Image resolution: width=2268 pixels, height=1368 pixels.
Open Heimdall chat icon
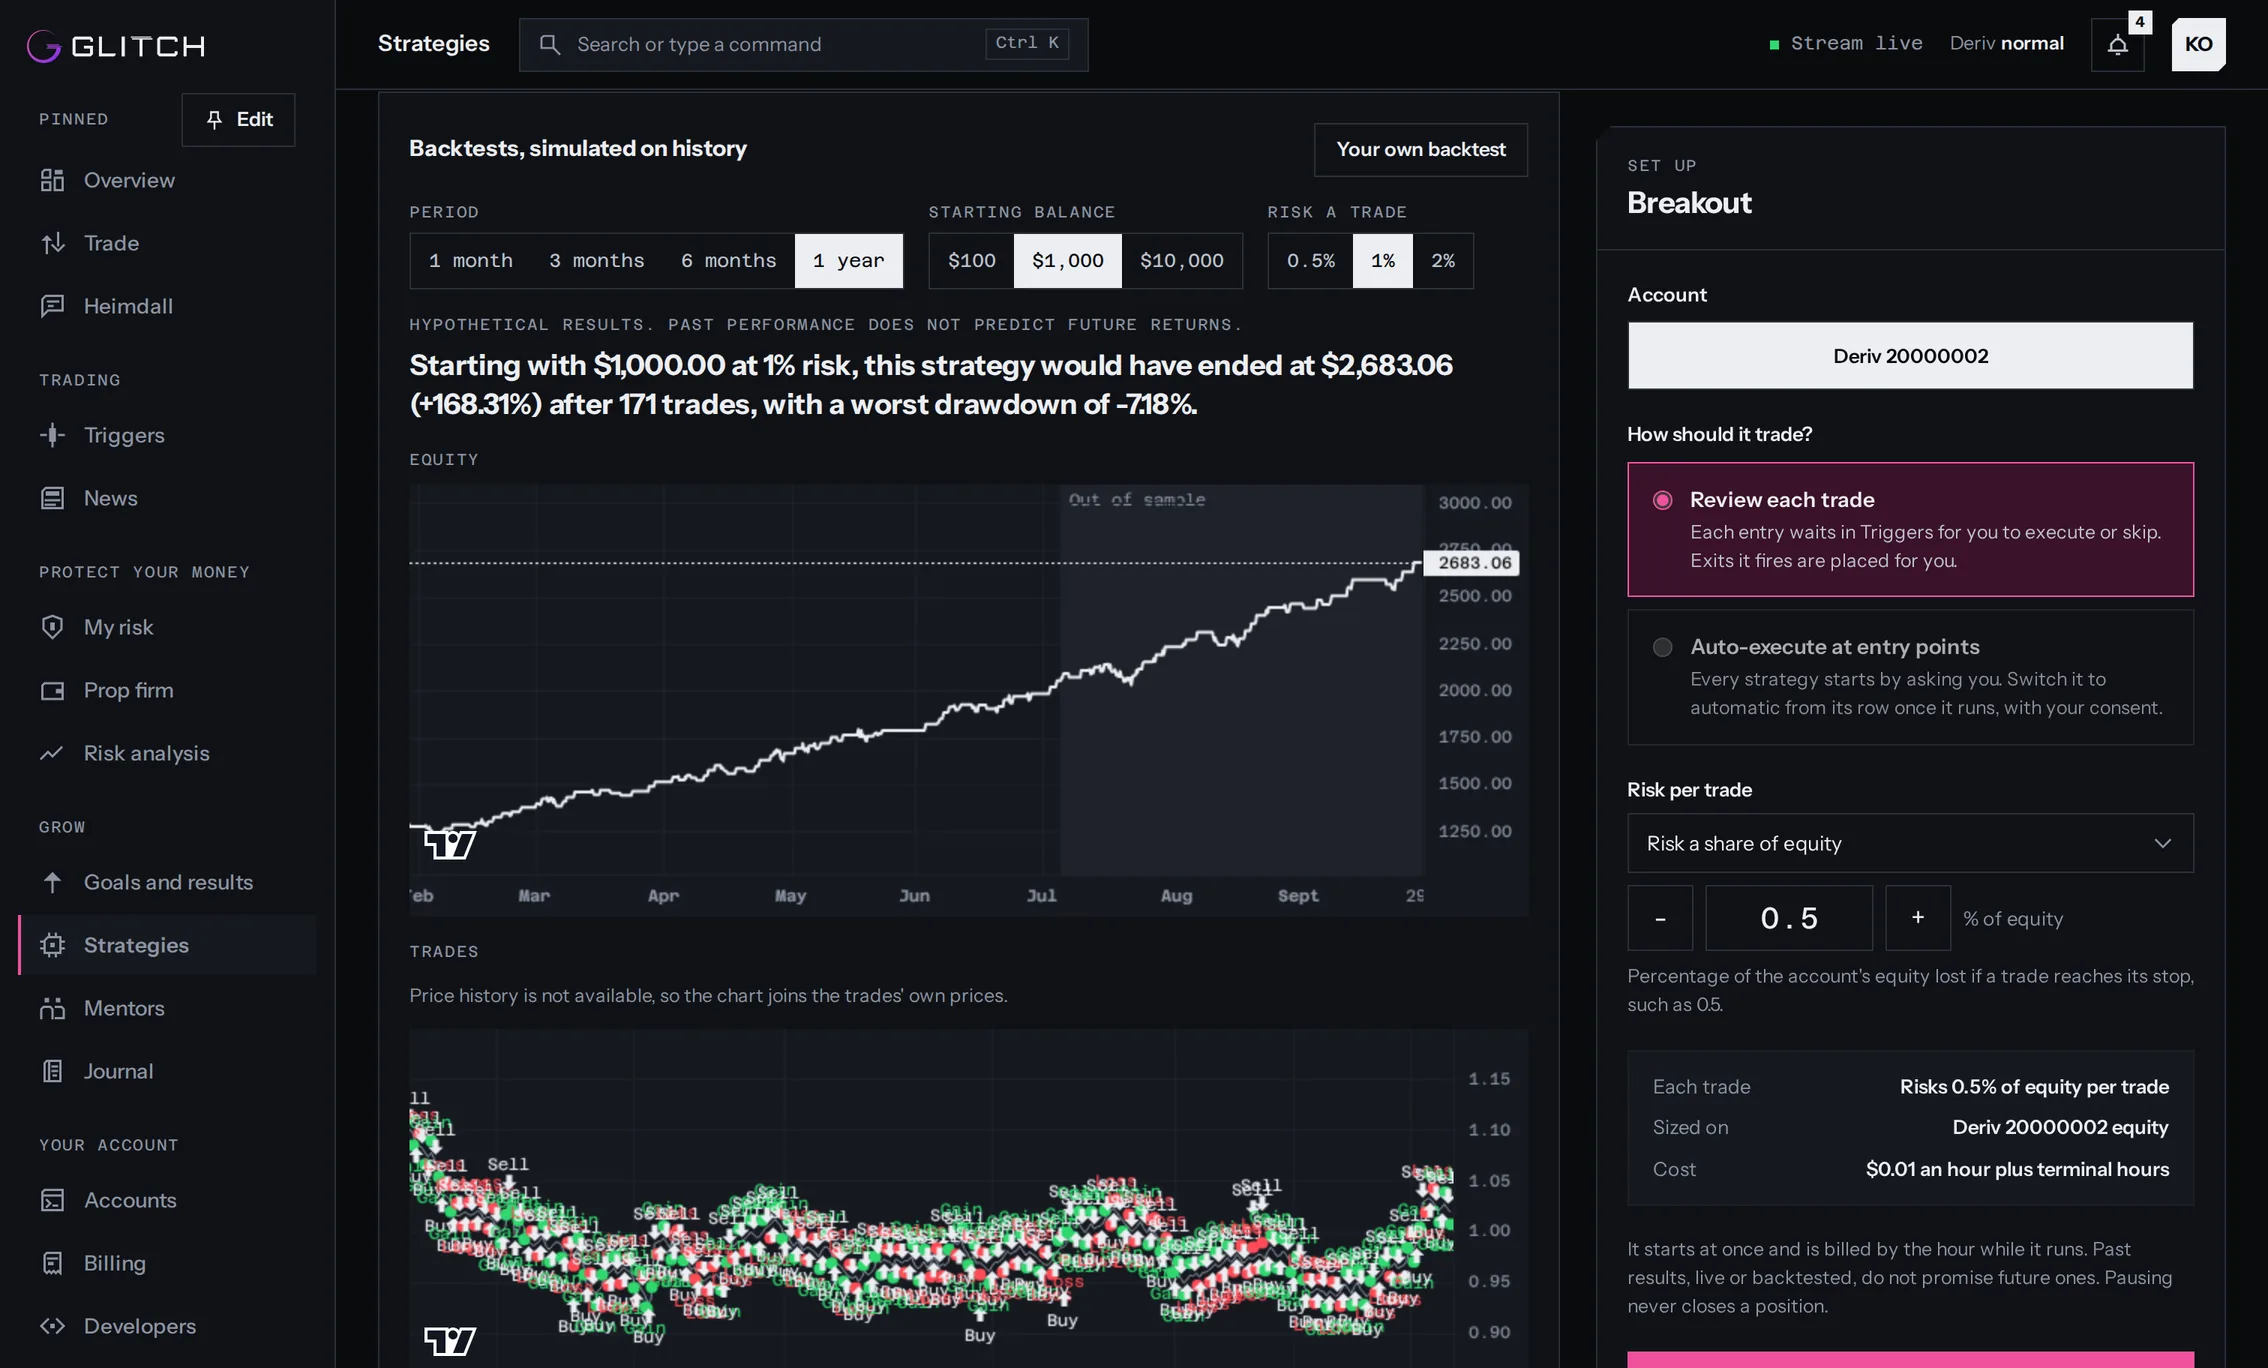(x=52, y=306)
